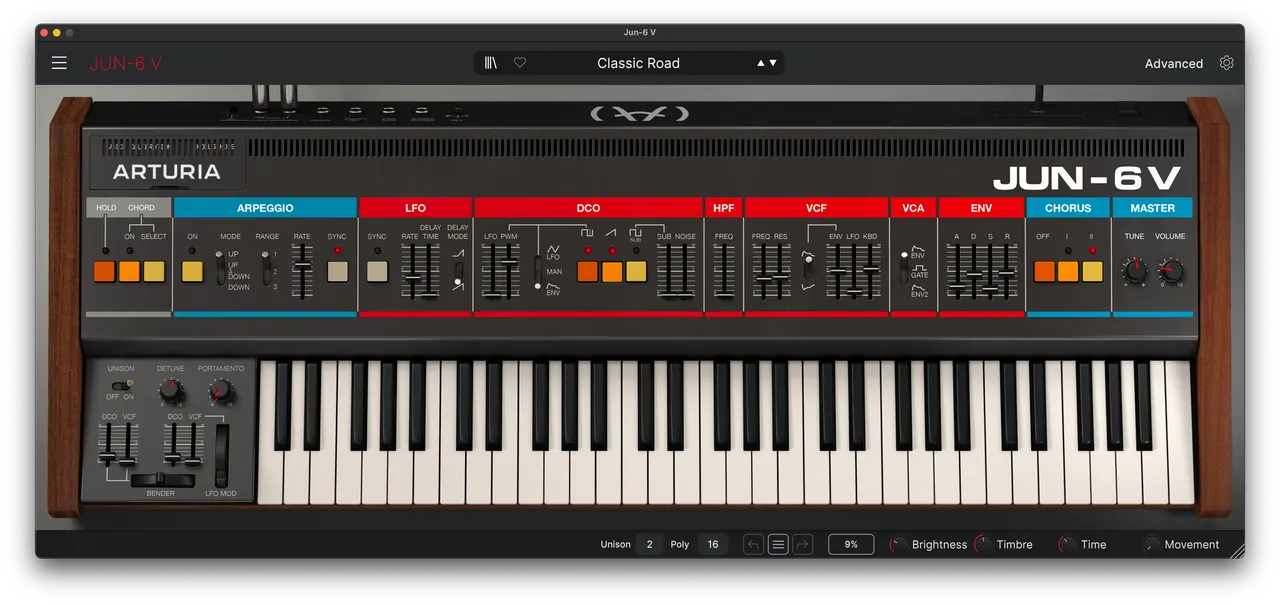Open the preset library browser icon
1280x605 pixels.
491,63
